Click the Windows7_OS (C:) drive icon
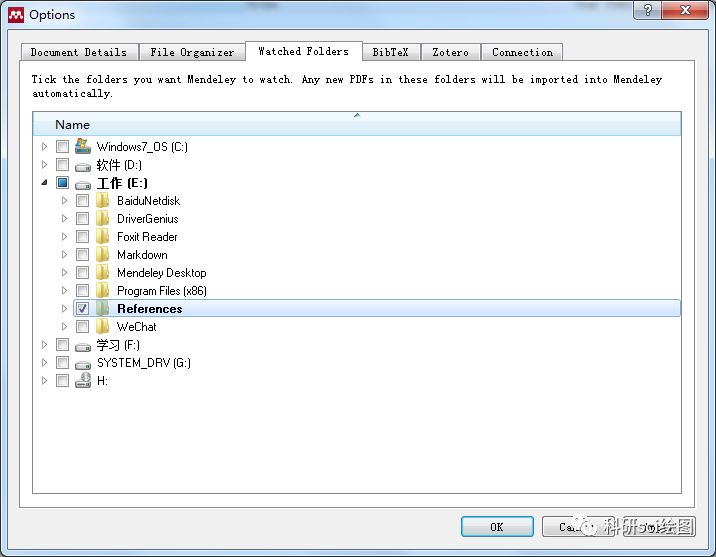The width and height of the screenshot is (716, 557). coord(83,146)
